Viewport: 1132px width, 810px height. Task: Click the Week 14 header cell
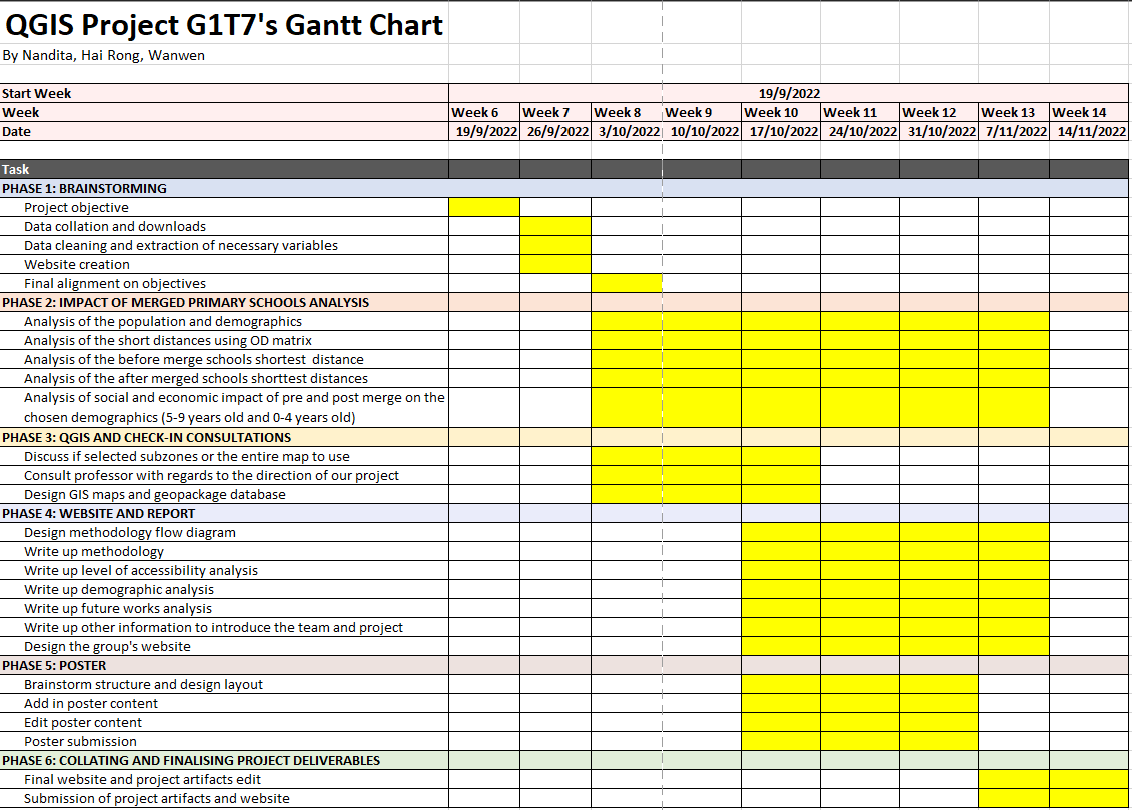click(x=1088, y=112)
